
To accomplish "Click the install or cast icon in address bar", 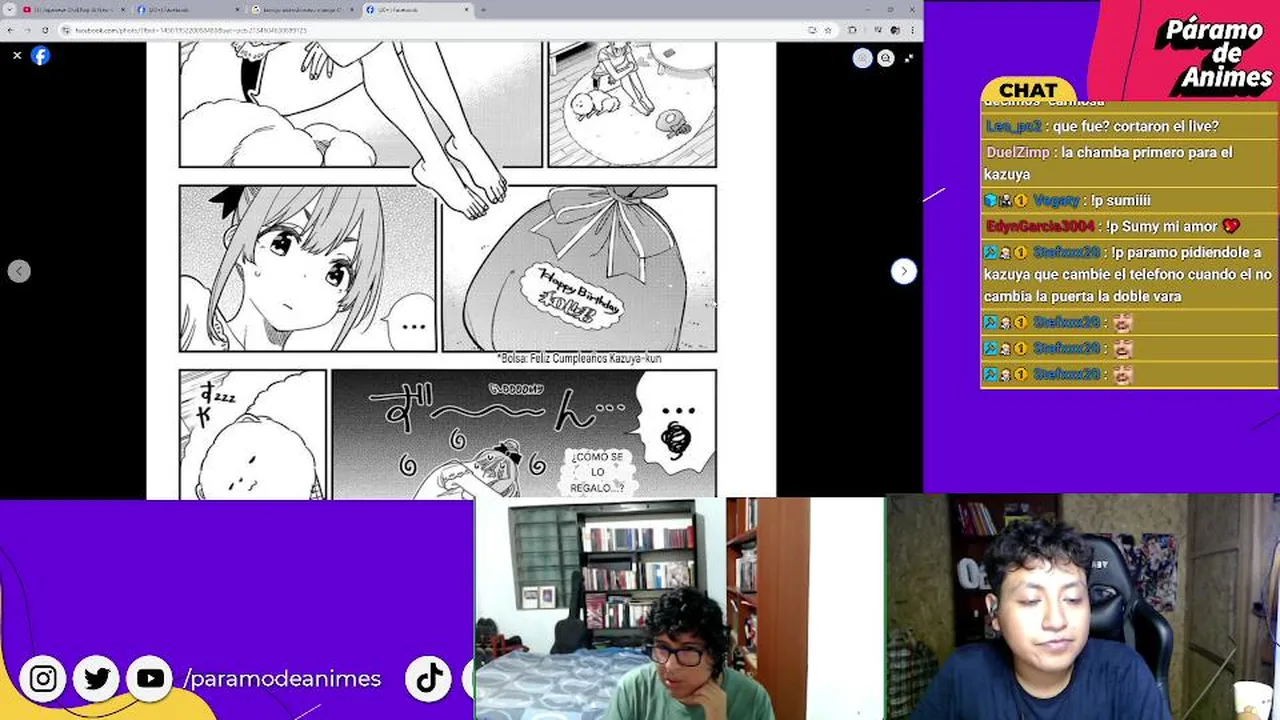I will click(x=811, y=31).
